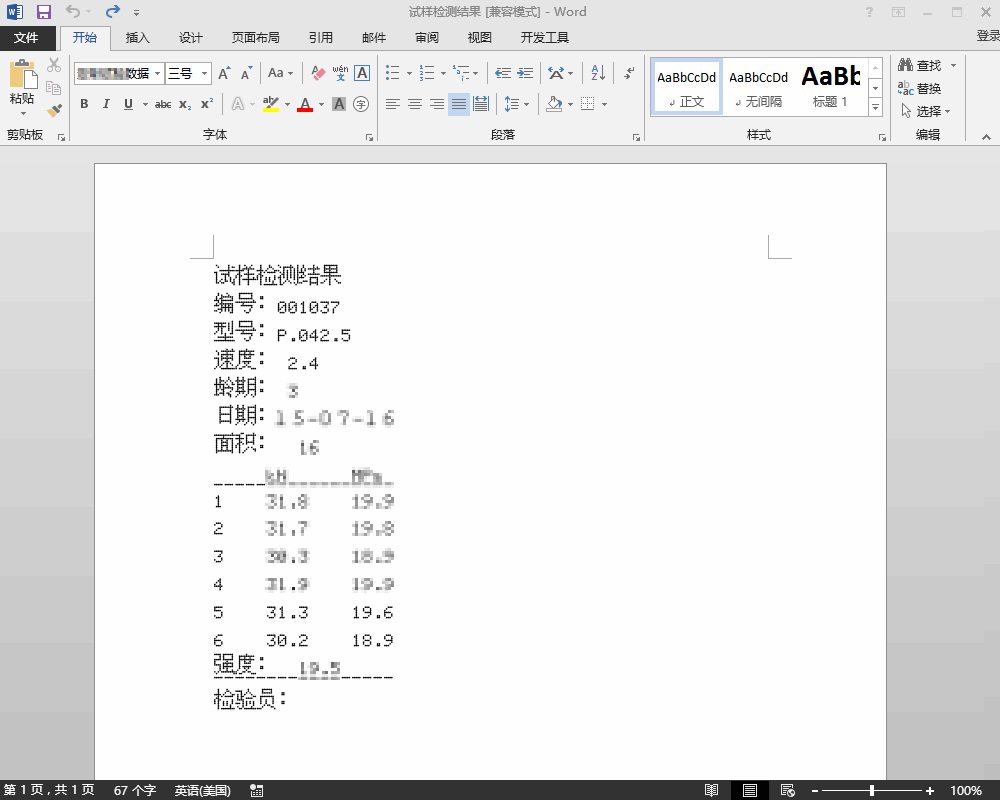Align text to the left
This screenshot has height=800, width=1000.
[x=393, y=104]
